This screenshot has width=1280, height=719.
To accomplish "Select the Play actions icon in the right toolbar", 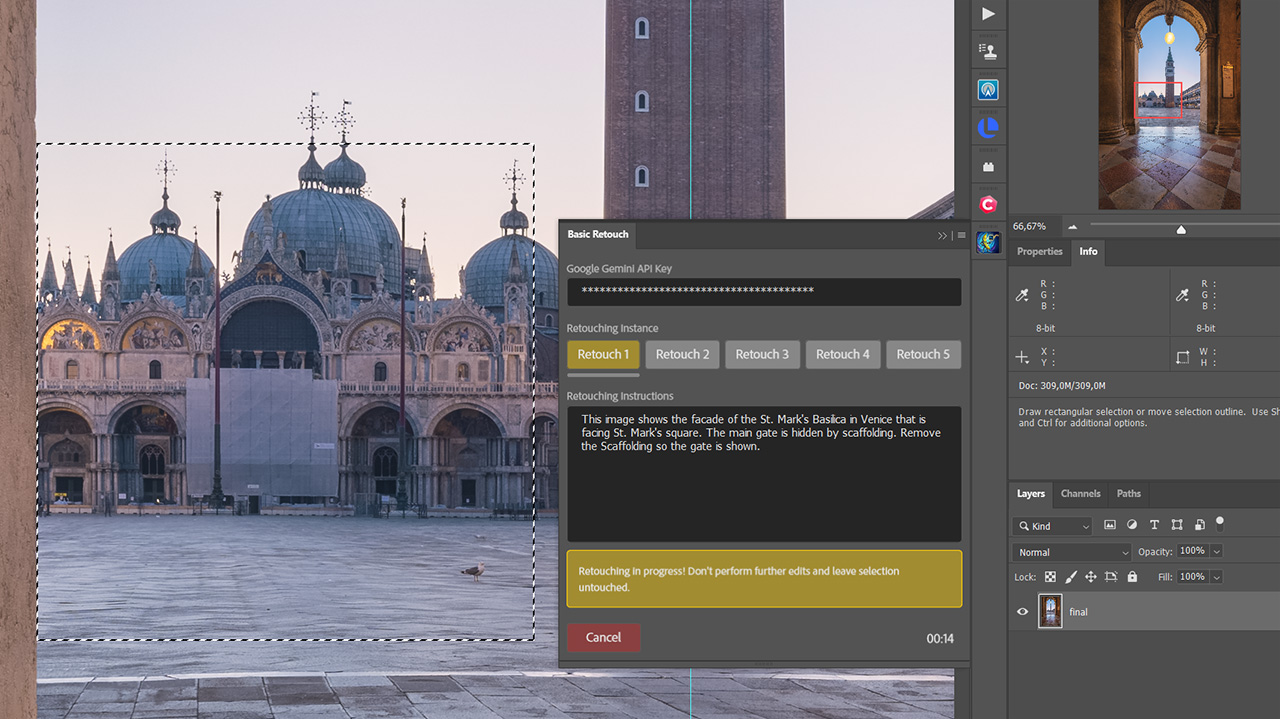I will 988,14.
